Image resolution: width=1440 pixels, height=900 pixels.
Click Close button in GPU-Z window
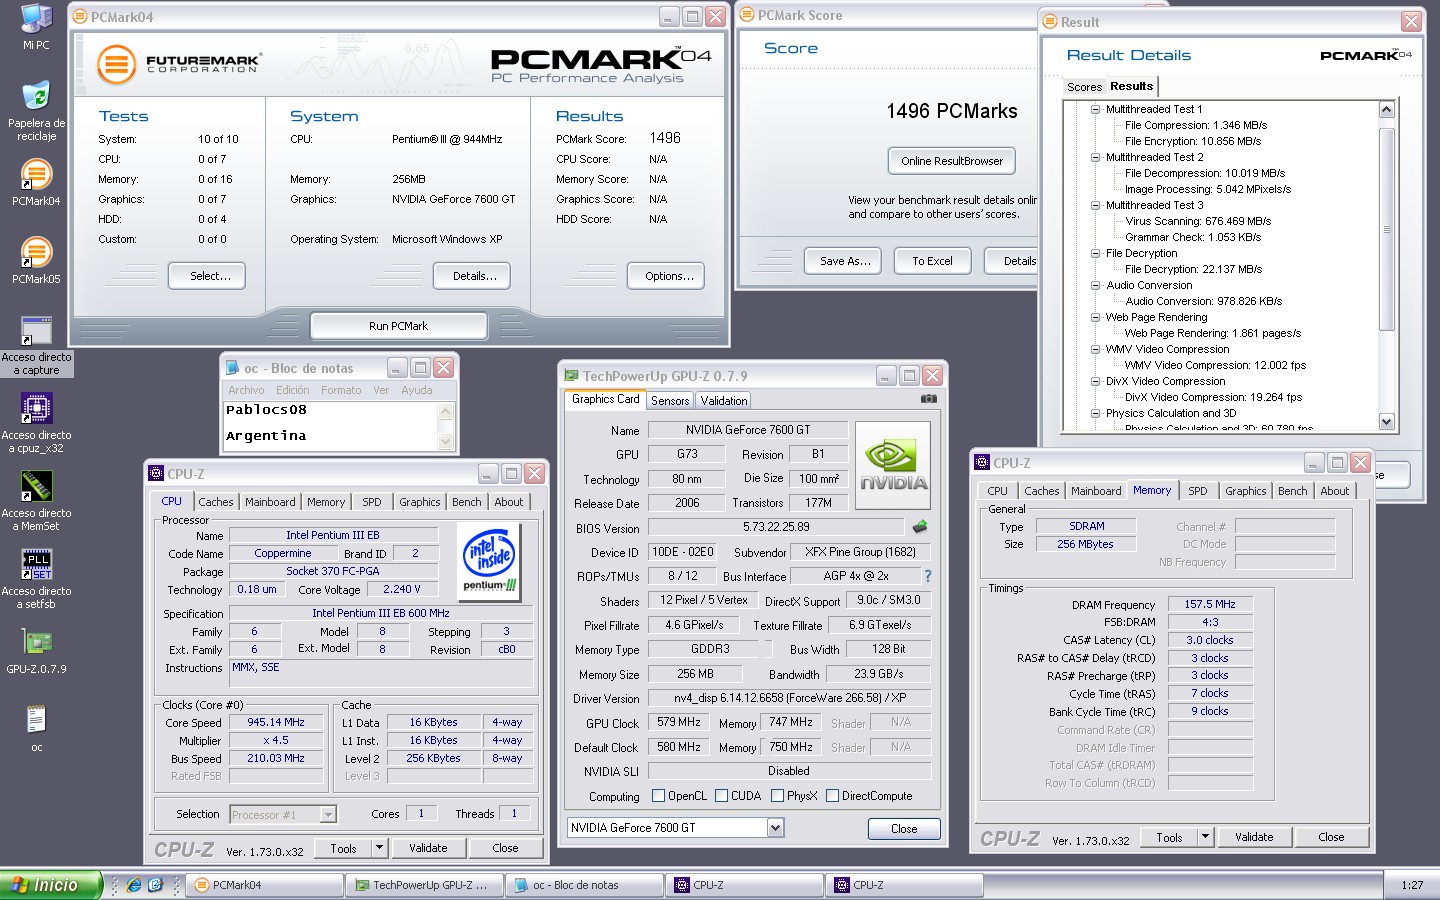point(904,829)
